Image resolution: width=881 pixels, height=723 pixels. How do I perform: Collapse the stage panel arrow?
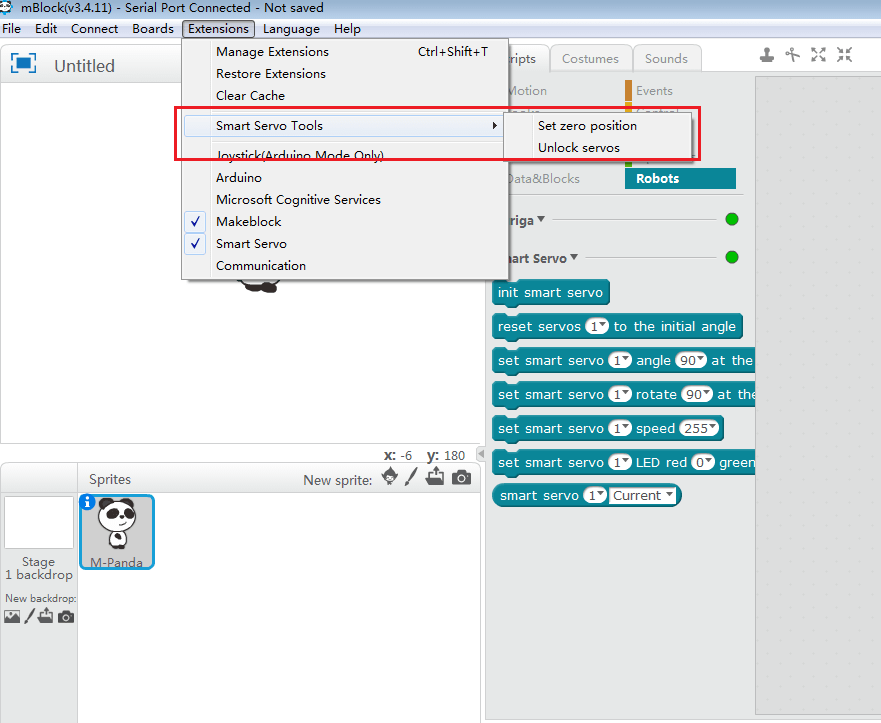click(x=481, y=453)
